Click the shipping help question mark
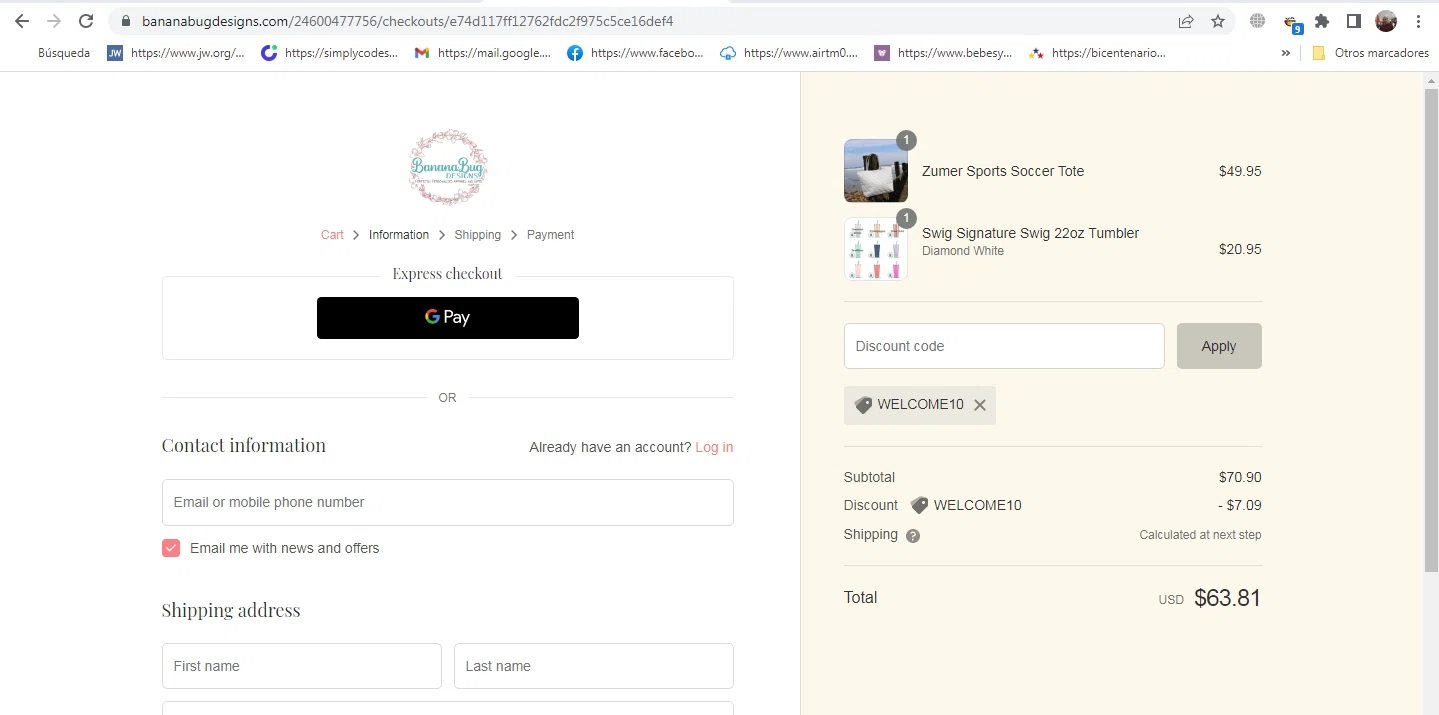The height and width of the screenshot is (715, 1439). click(913, 536)
